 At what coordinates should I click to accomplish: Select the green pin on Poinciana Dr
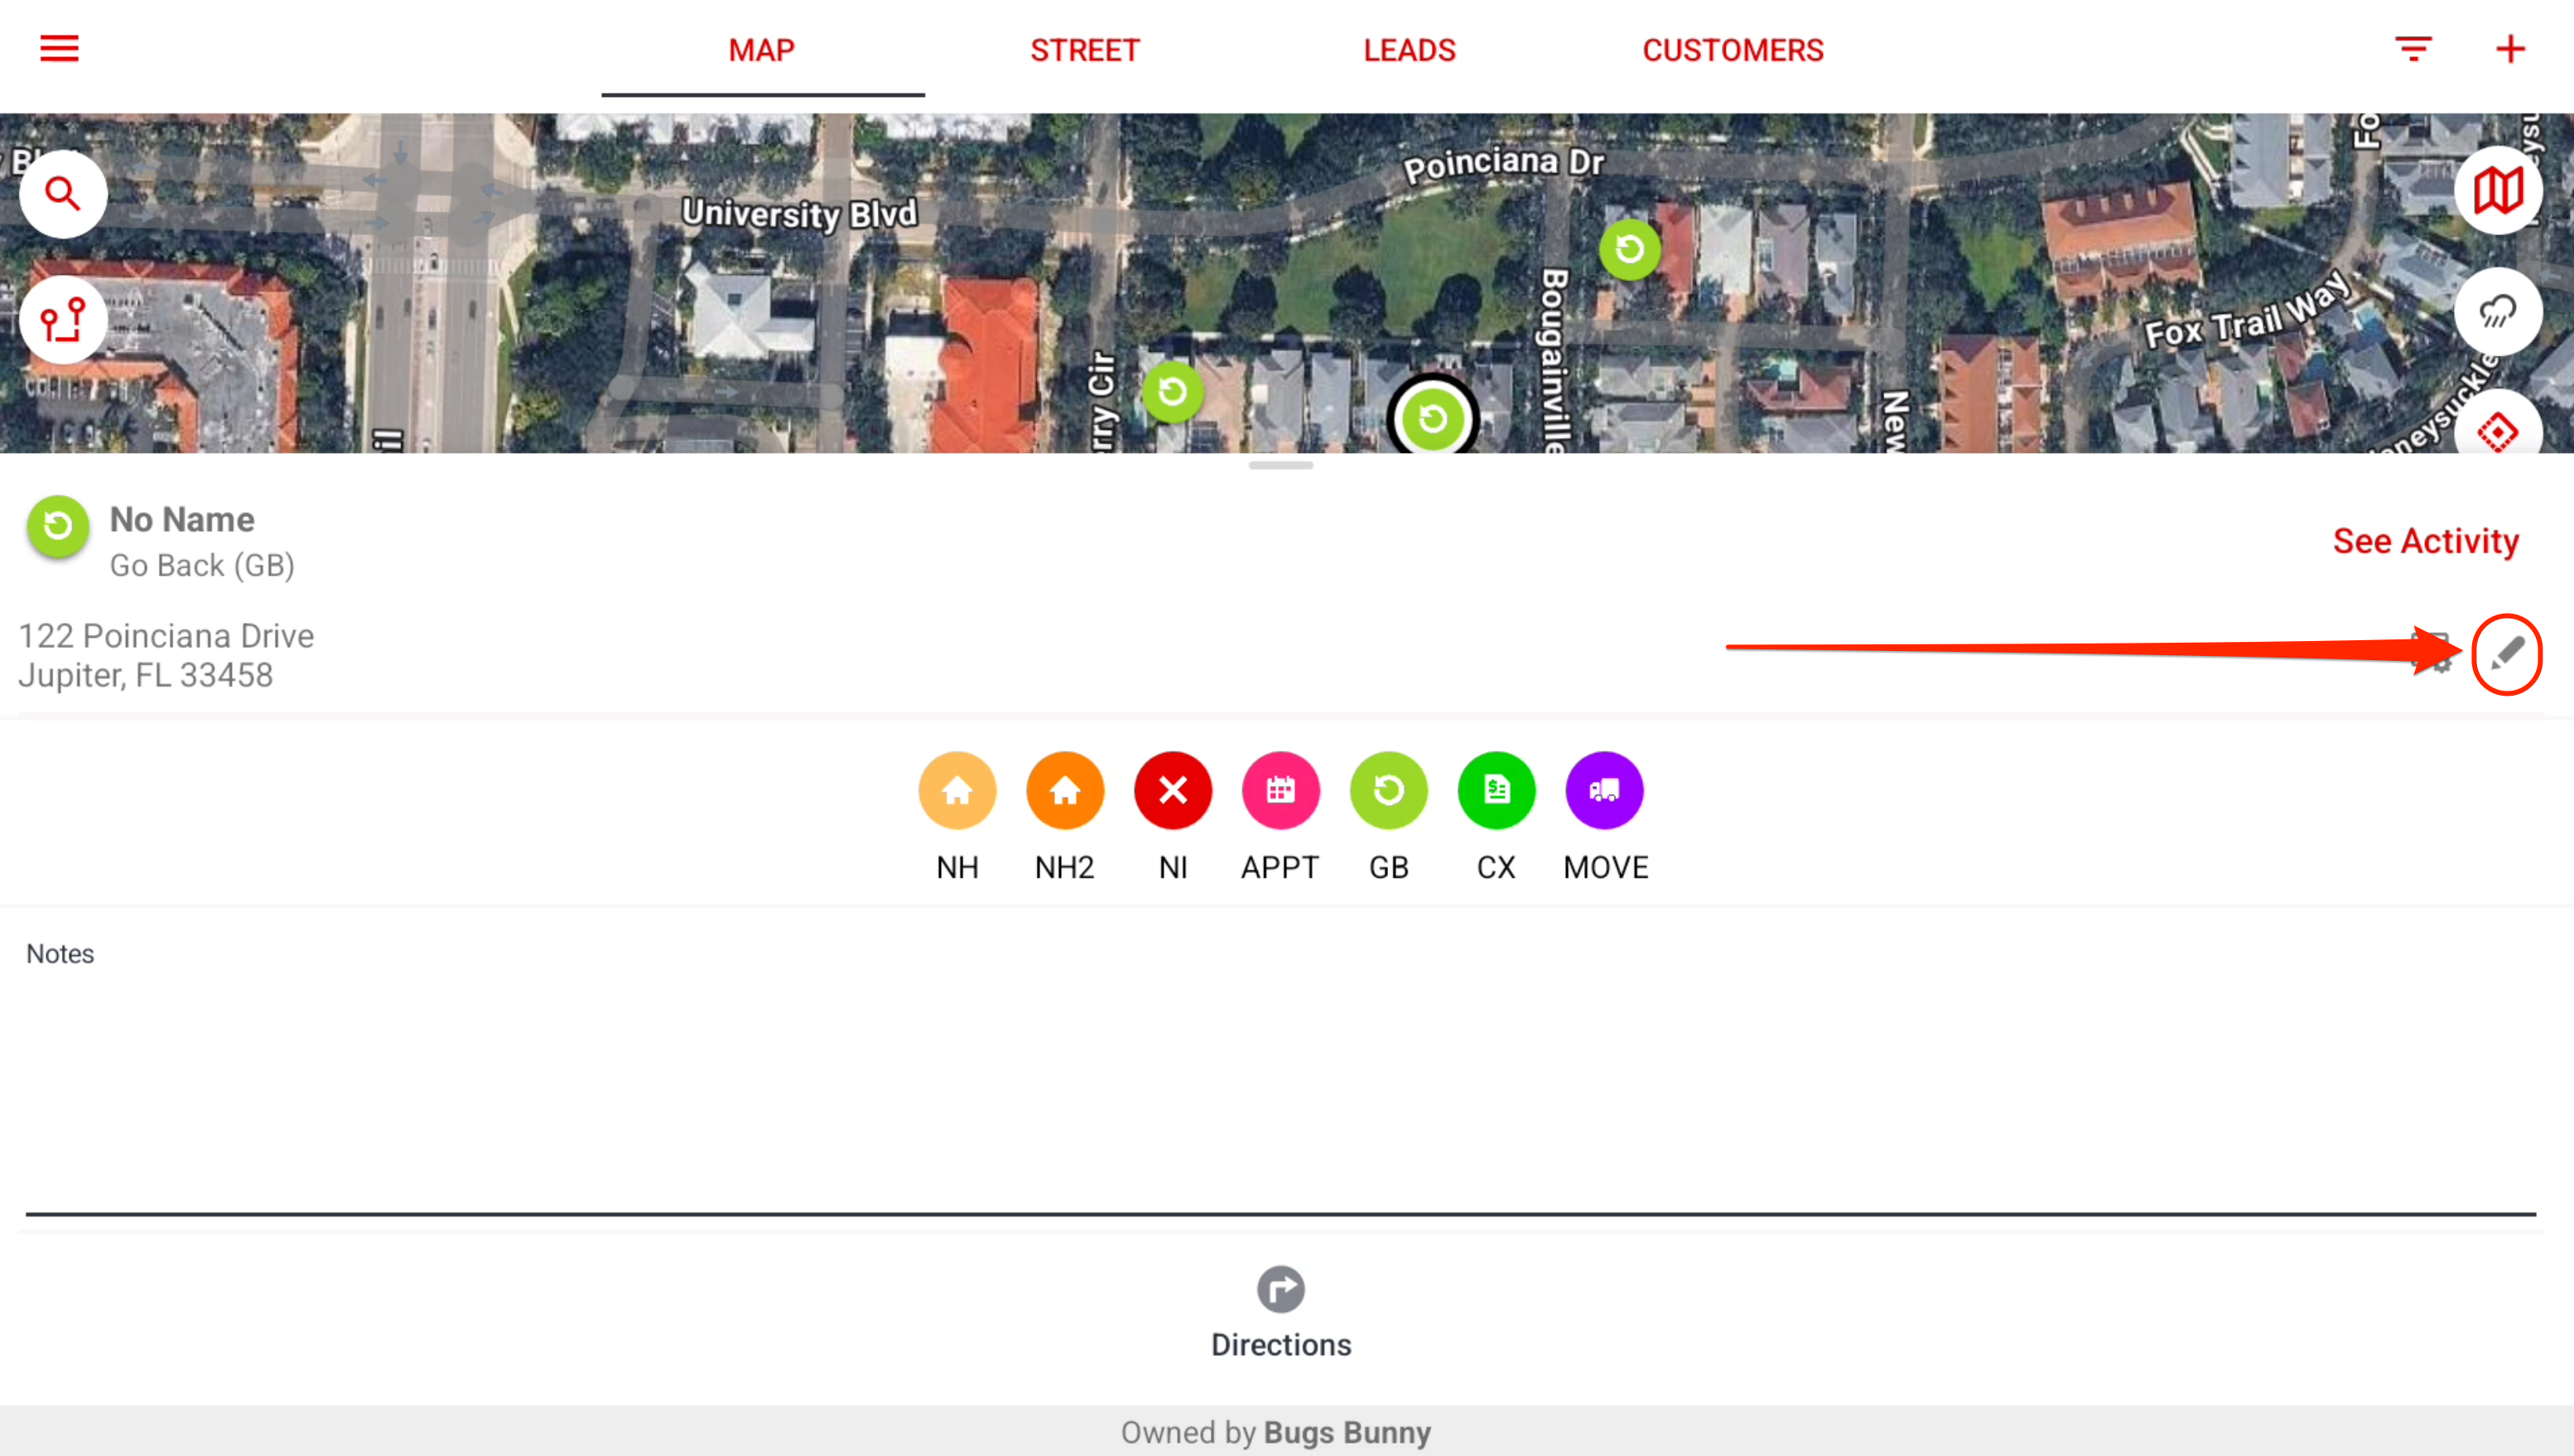tap(1629, 249)
